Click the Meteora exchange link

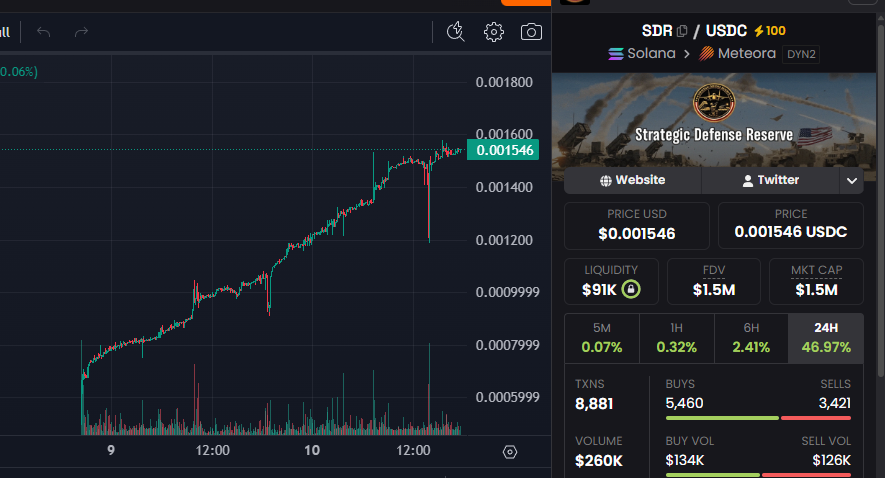(746, 54)
